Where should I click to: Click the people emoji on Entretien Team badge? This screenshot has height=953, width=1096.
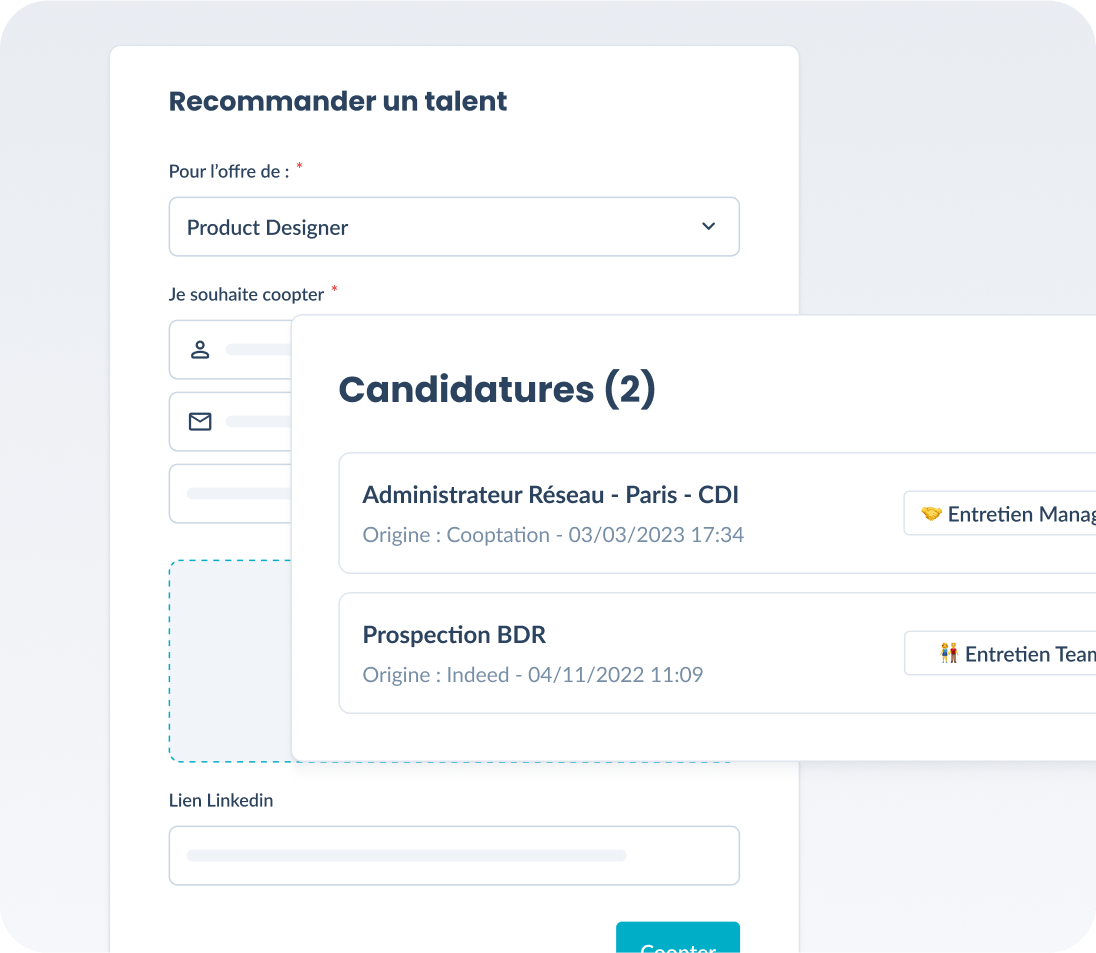pyautogui.click(x=947, y=653)
